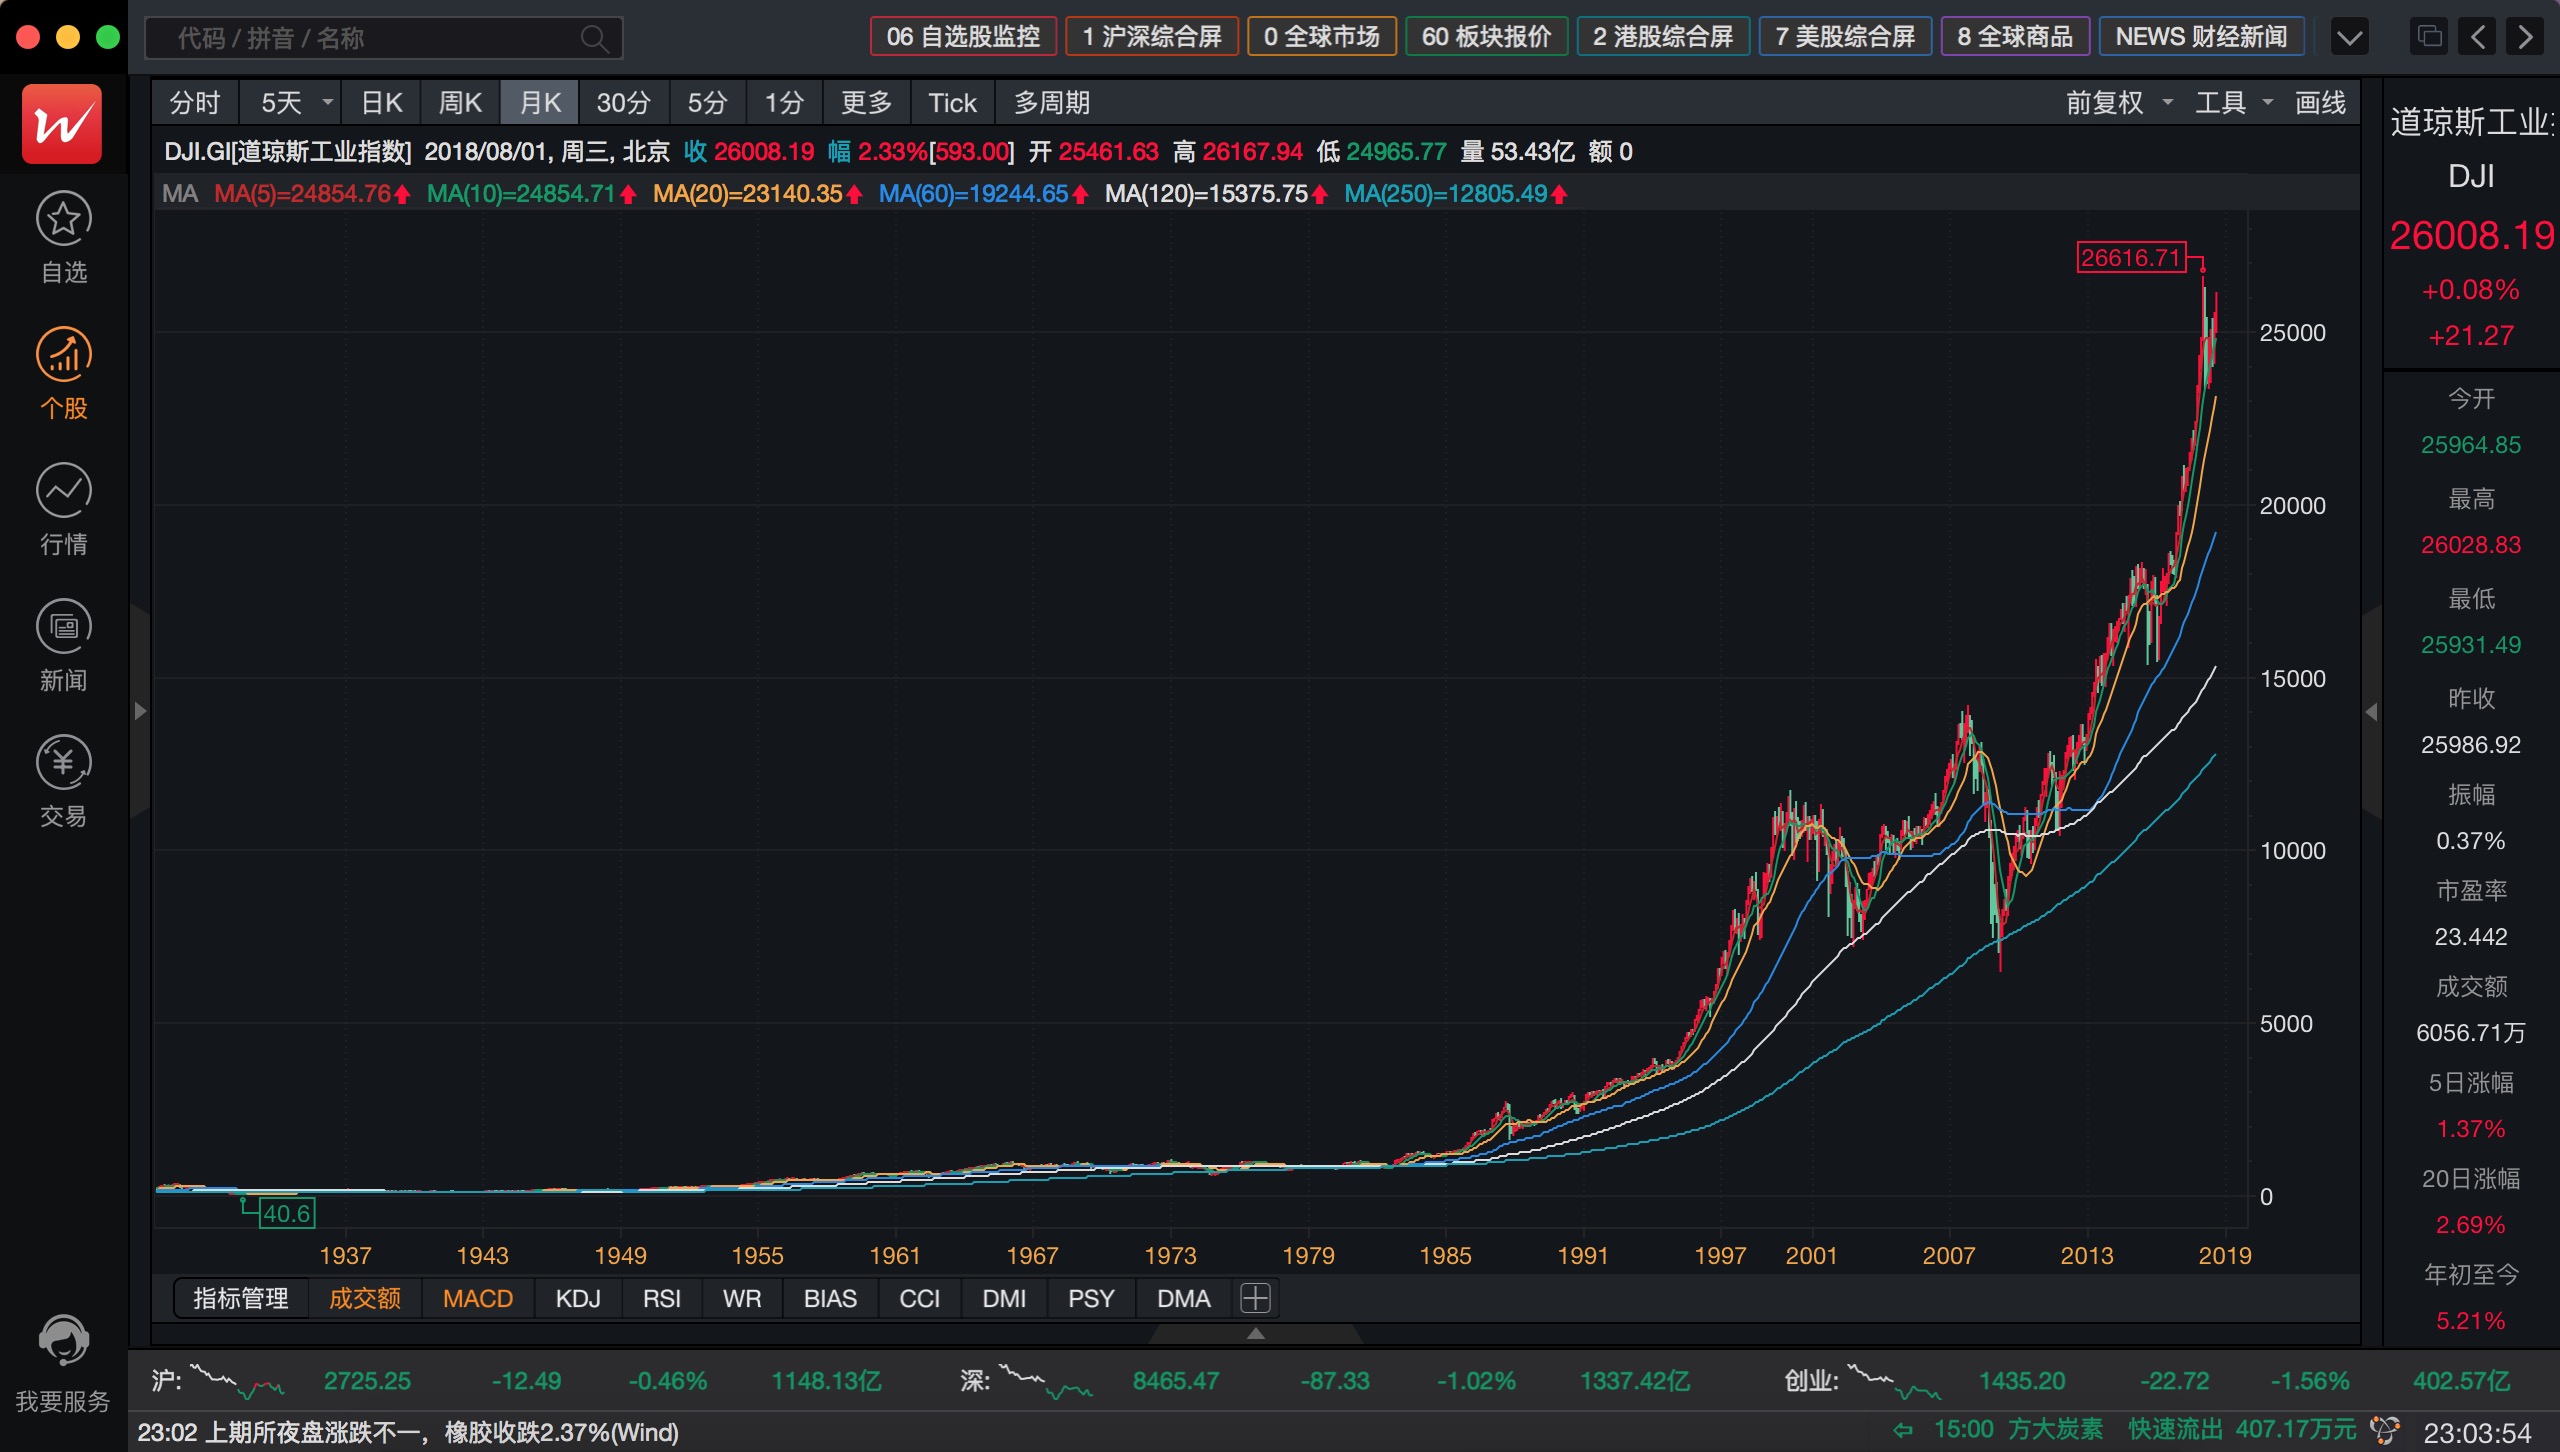Select the 个股 stock chart icon
This screenshot has height=1452, width=2560.
(64, 354)
